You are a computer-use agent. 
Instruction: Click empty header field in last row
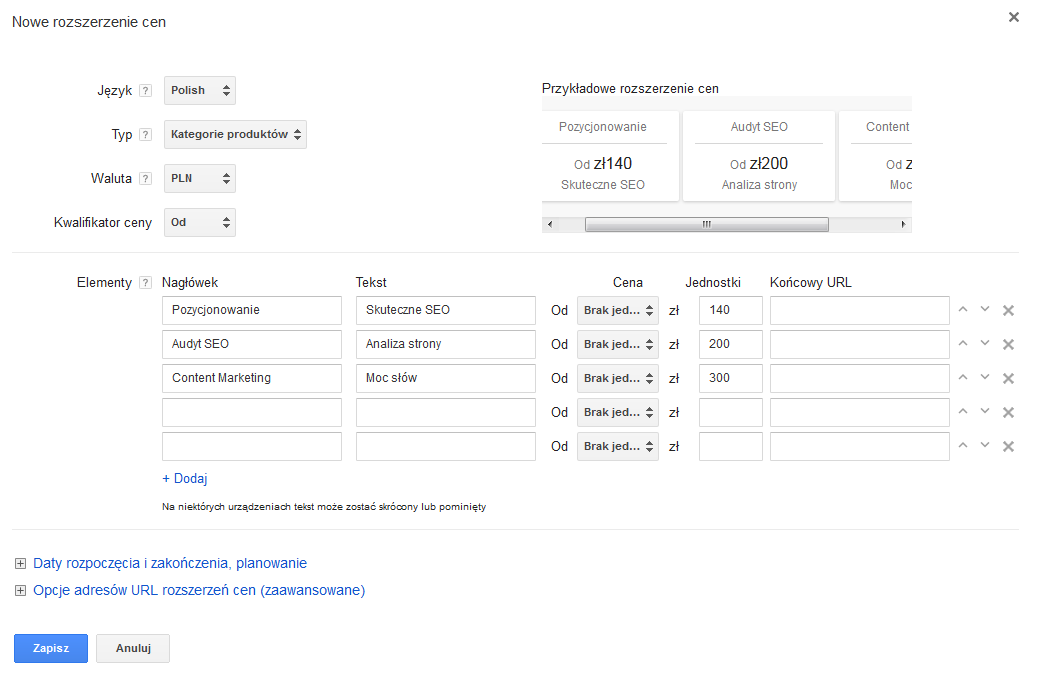(252, 446)
